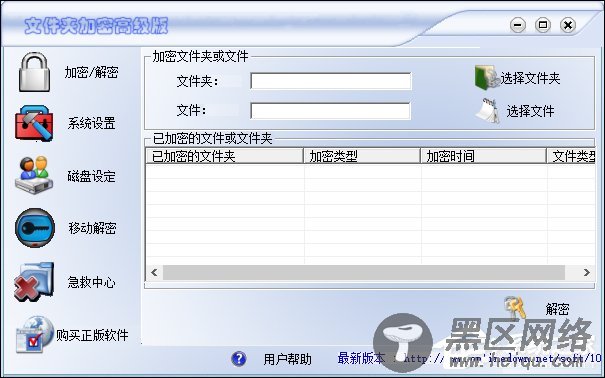Screen dimensions: 605x378
Task: Open 加密/解密 section label
Action: coord(91,72)
